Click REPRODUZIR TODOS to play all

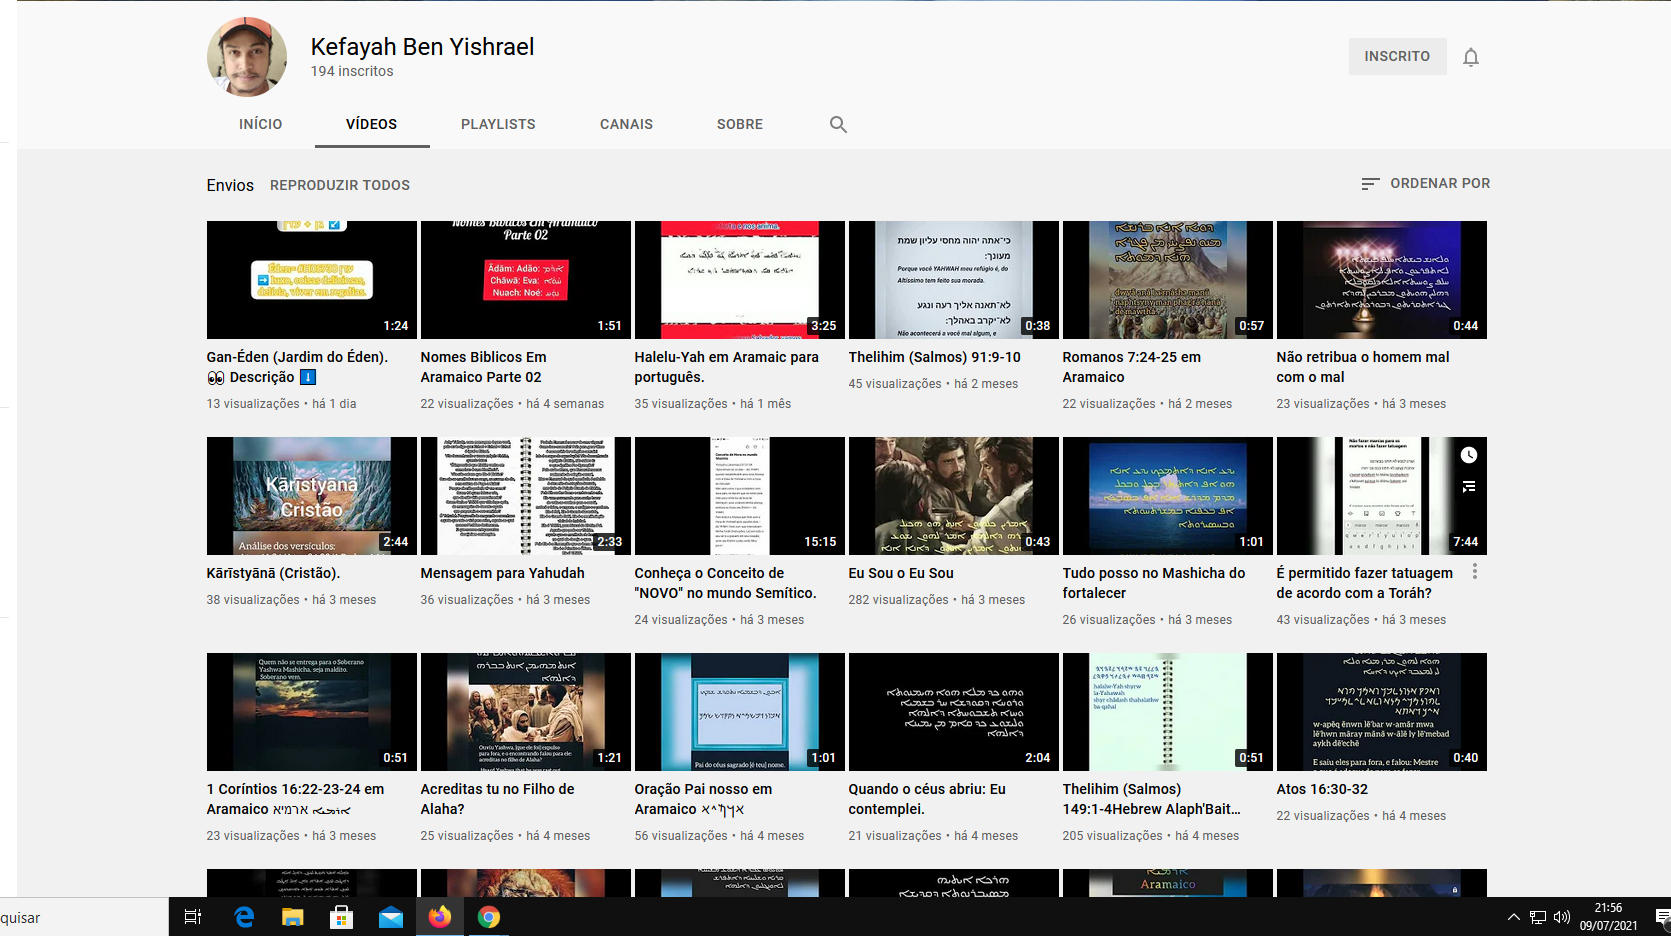(340, 185)
